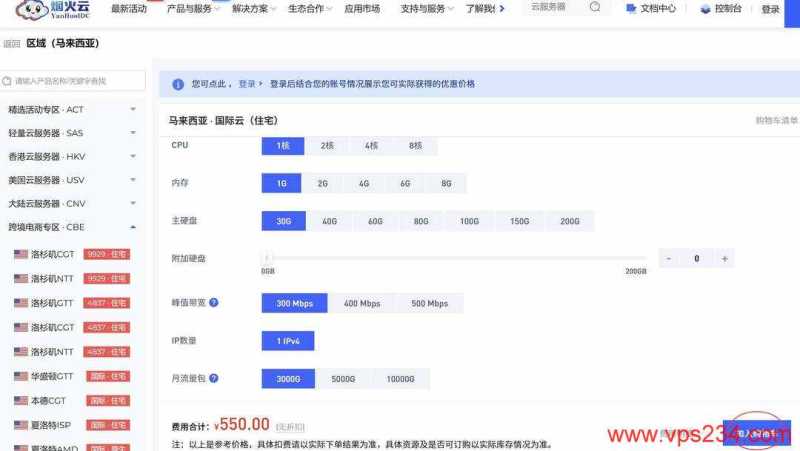Choose 300 Mbps peak bandwidth

294,303
